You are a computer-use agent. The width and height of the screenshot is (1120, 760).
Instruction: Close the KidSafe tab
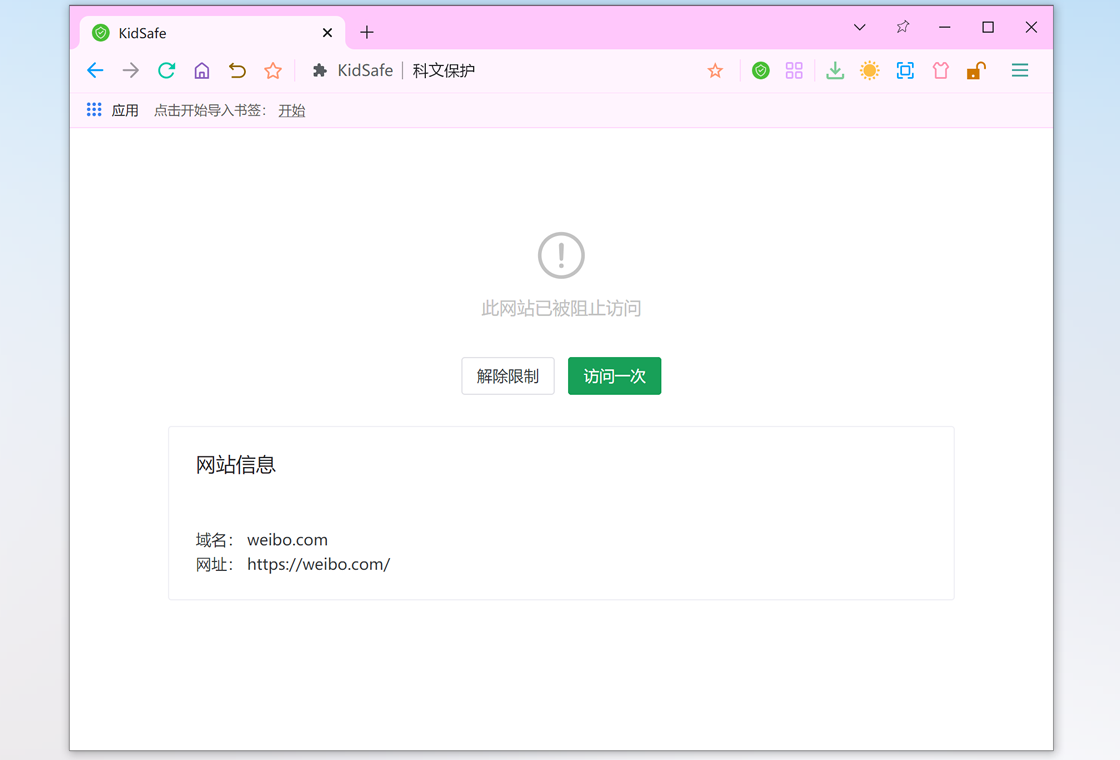[x=327, y=33]
